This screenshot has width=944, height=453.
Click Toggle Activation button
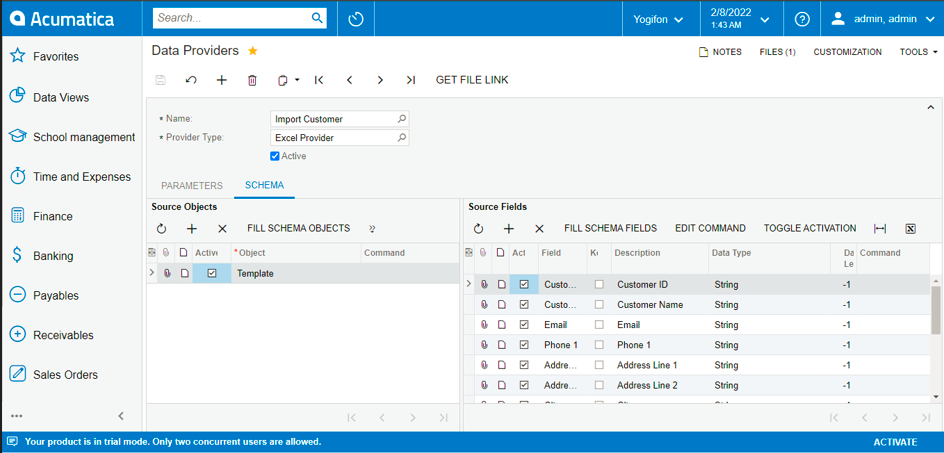point(810,228)
